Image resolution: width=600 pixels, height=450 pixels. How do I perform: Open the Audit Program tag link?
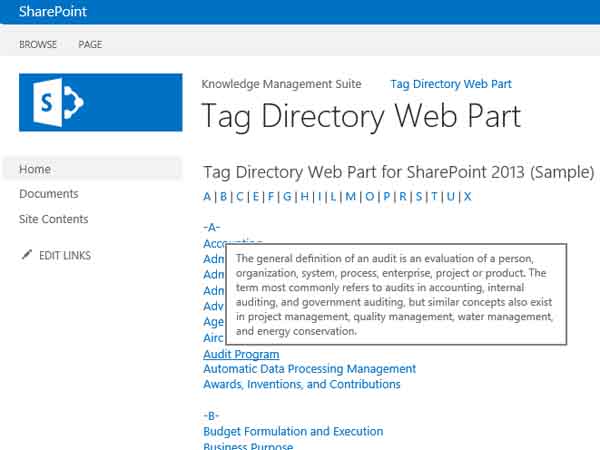241,354
